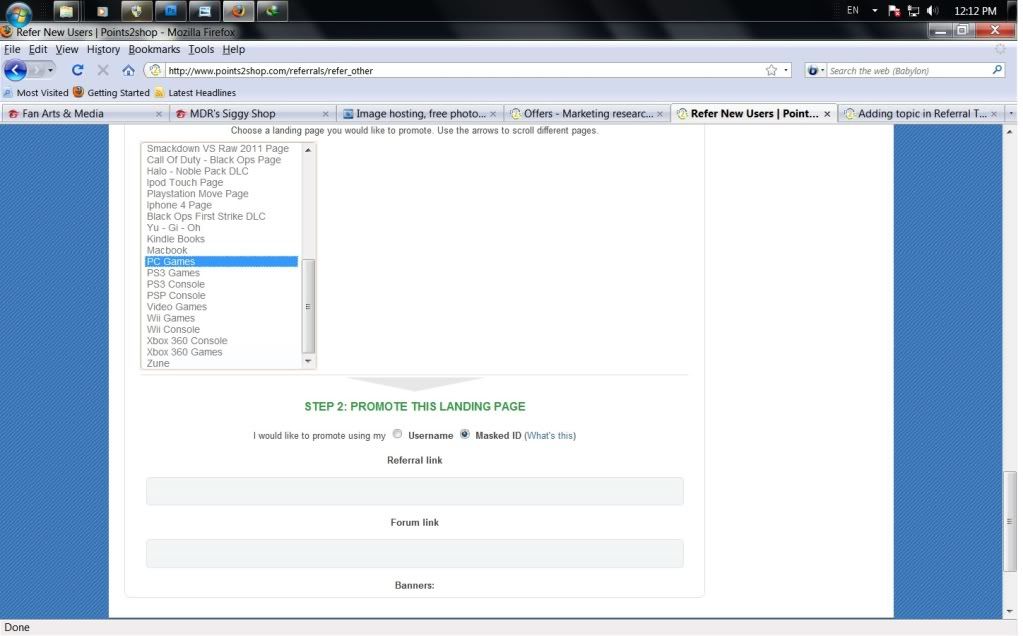Expand the language bar options arrow

(x=874, y=10)
